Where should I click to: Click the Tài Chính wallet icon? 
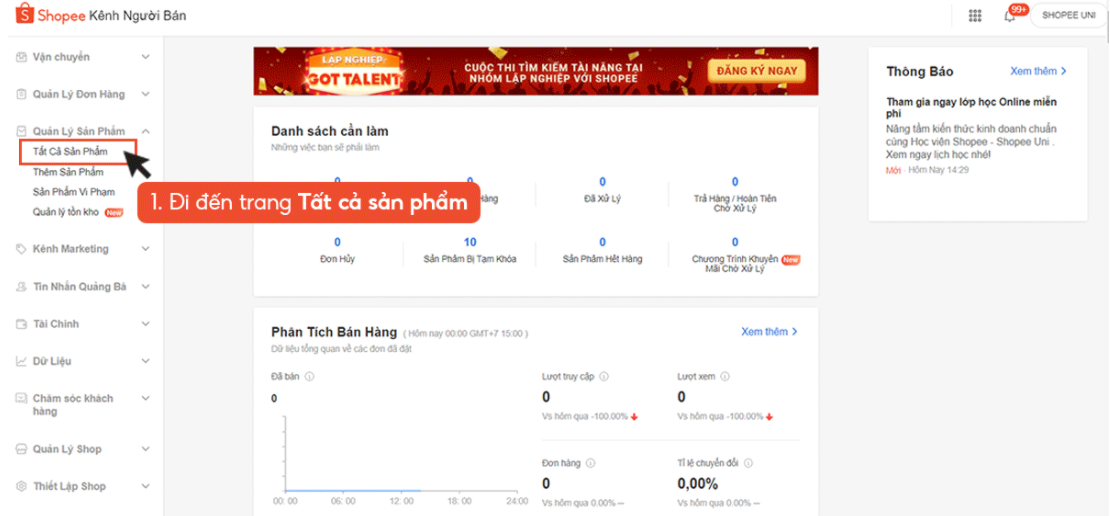(21, 324)
